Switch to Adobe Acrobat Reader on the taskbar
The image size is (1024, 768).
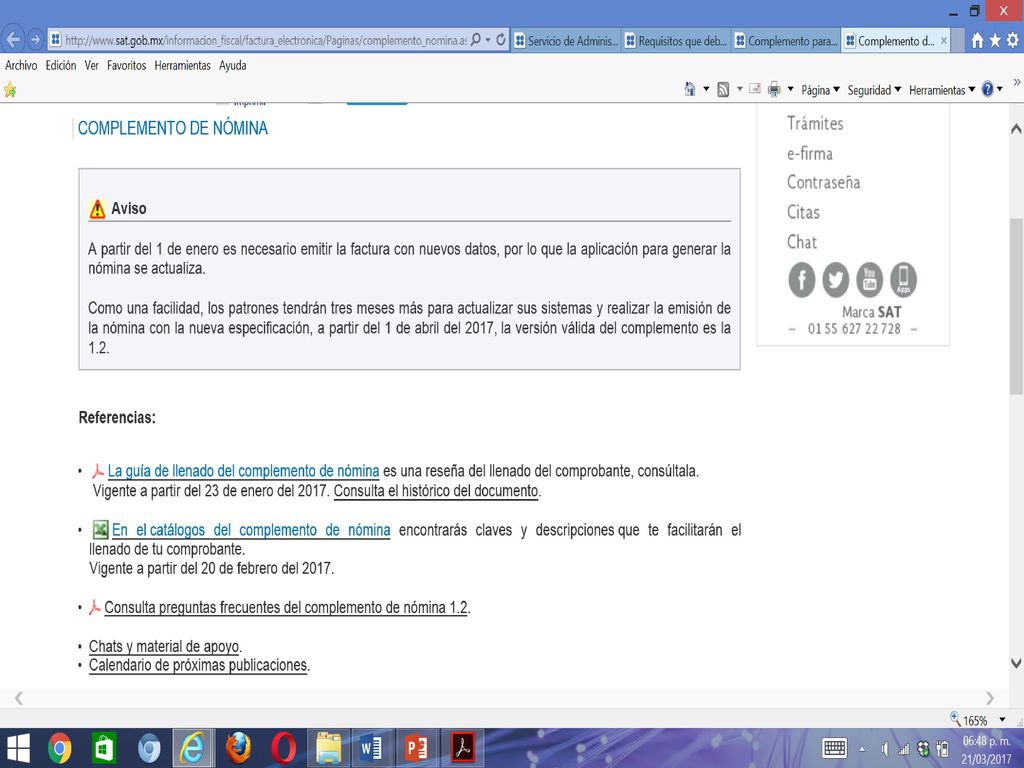pos(463,748)
